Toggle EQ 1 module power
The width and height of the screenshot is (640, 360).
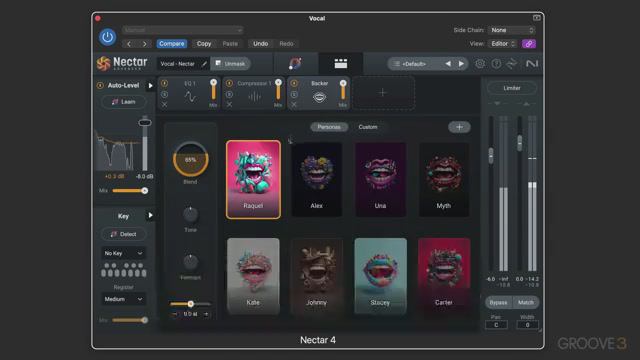[164, 83]
